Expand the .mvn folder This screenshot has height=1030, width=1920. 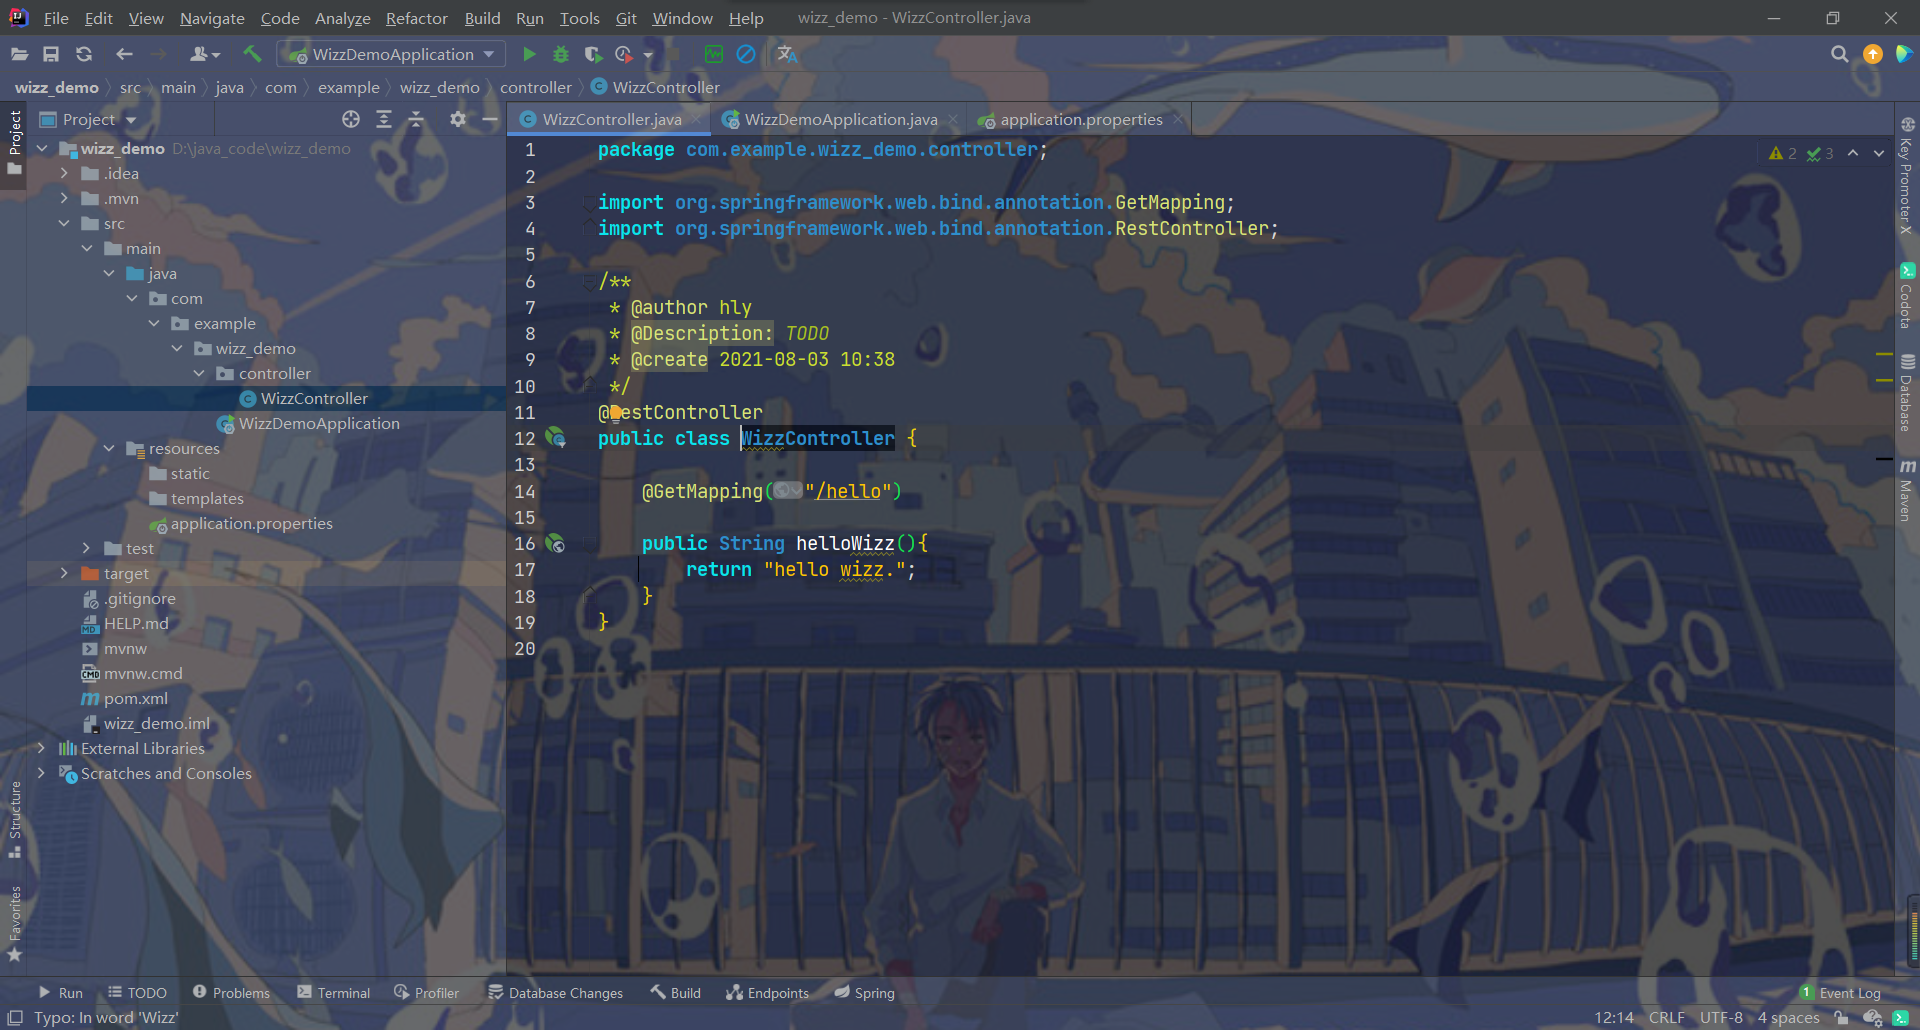(x=64, y=198)
